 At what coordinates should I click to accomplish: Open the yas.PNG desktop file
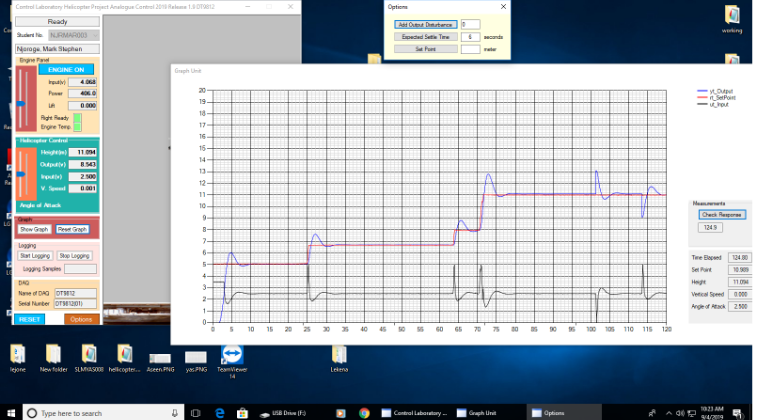[x=196, y=357]
